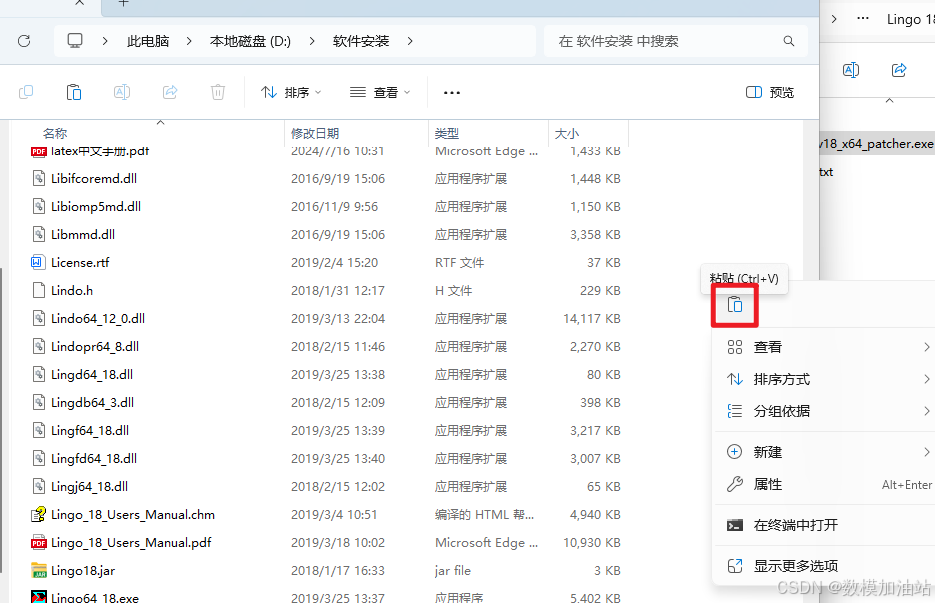Open the 查看 view dropdown in the toolbar
935x603 pixels.
380,92
